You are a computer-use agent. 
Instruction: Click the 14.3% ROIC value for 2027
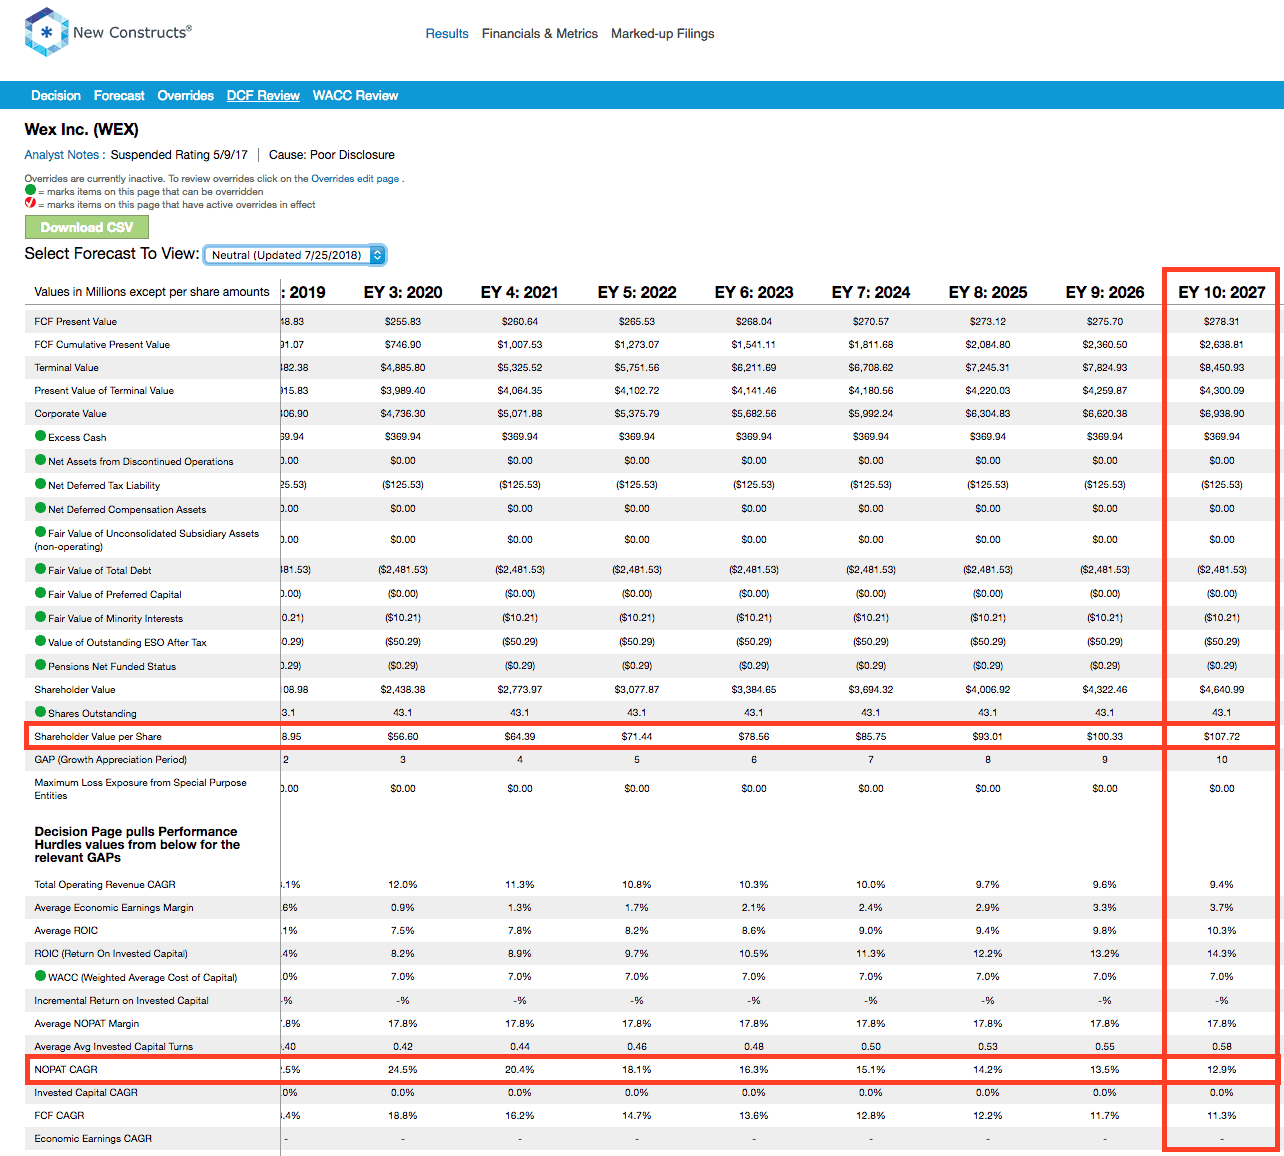click(x=1222, y=953)
